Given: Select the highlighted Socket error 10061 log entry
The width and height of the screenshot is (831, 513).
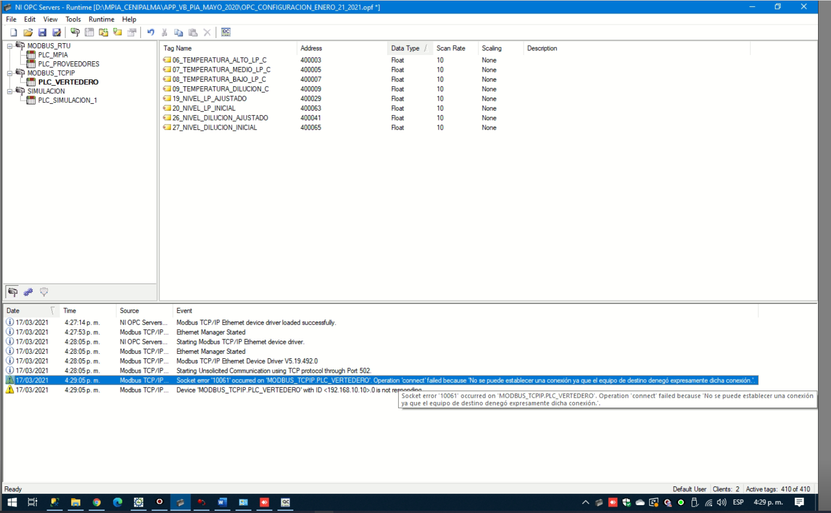Looking at the screenshot, I should (382, 380).
